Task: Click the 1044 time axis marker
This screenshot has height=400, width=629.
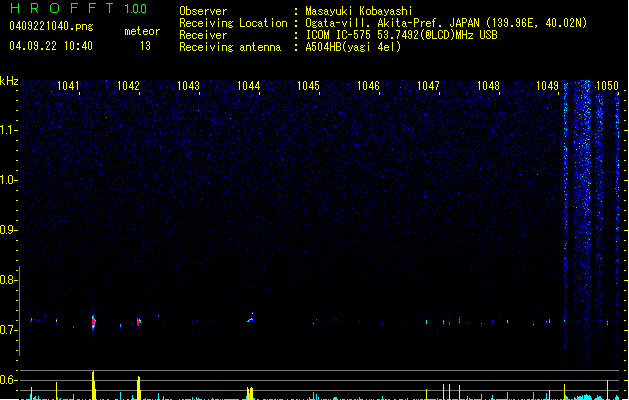Action: (248, 86)
